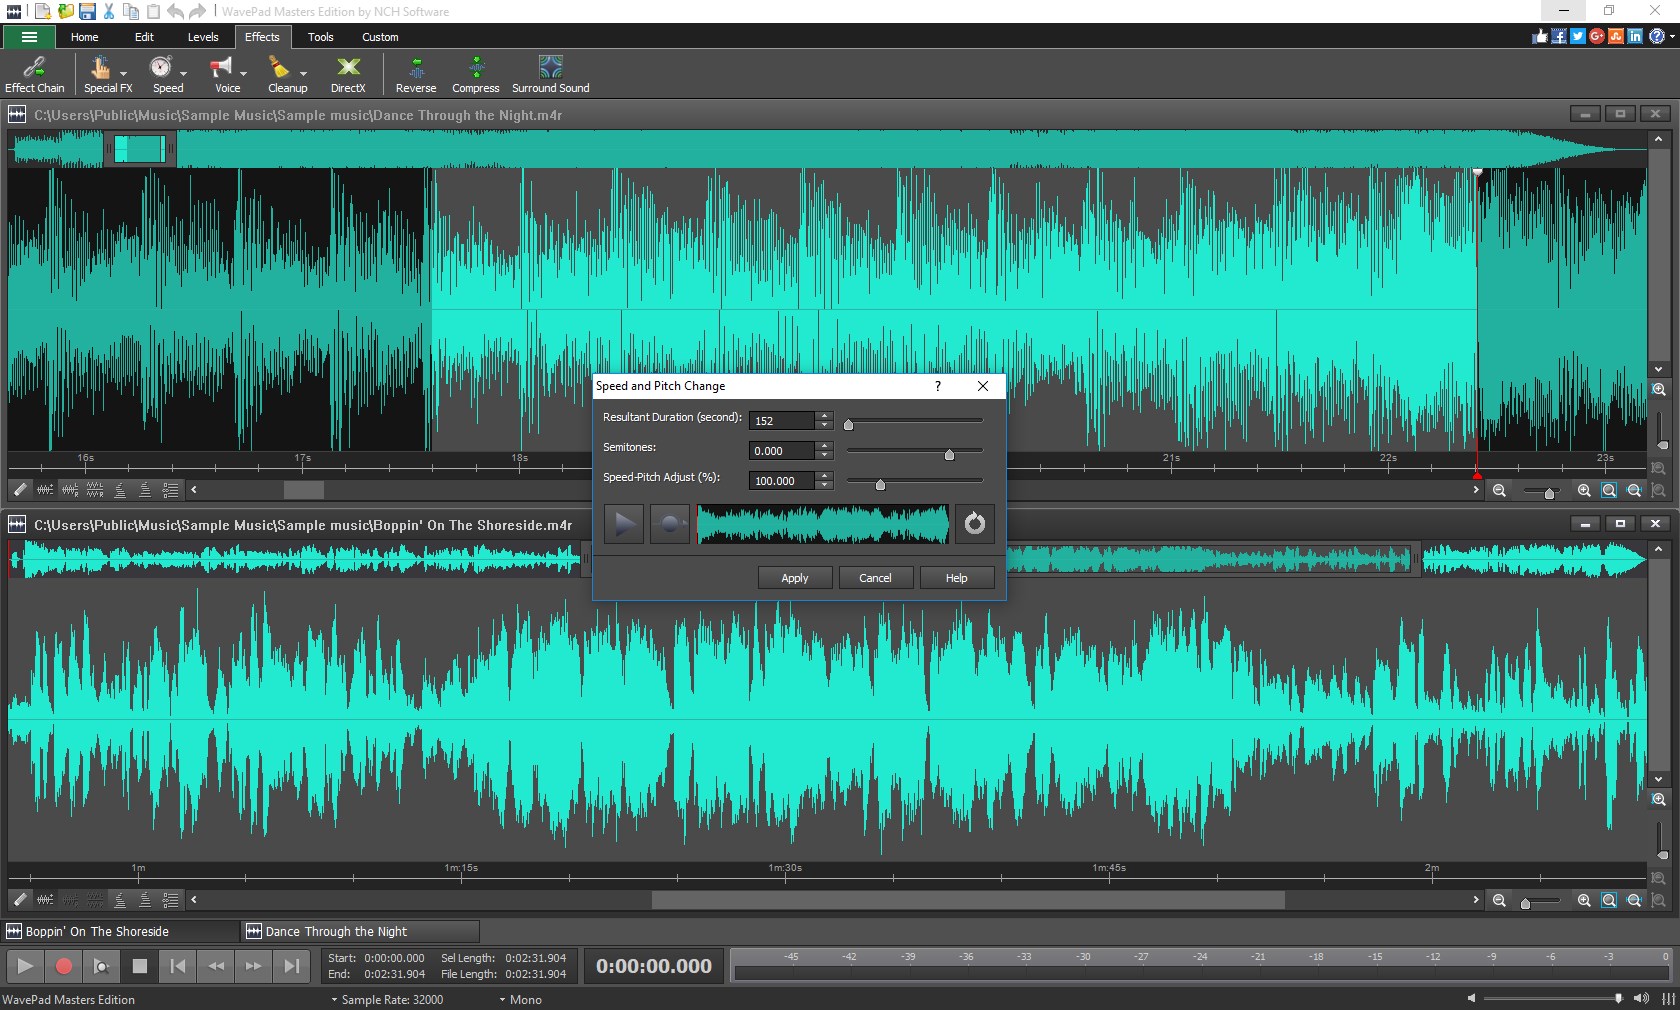Cancel the Speed and Pitch dialog
Viewport: 1680px width, 1010px height.
pos(875,578)
